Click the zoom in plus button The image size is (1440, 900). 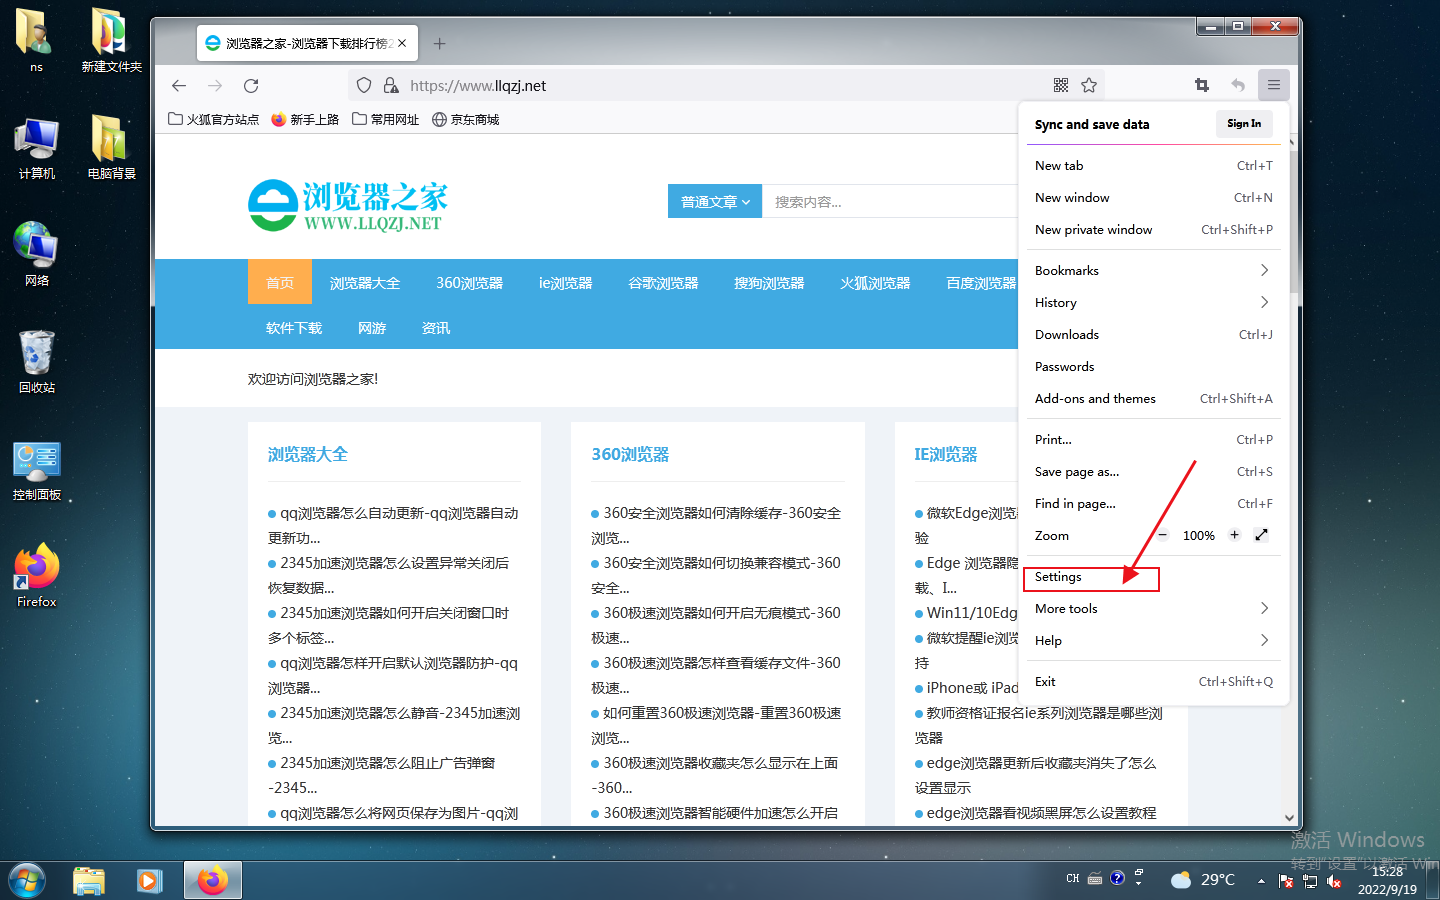pyautogui.click(x=1234, y=535)
